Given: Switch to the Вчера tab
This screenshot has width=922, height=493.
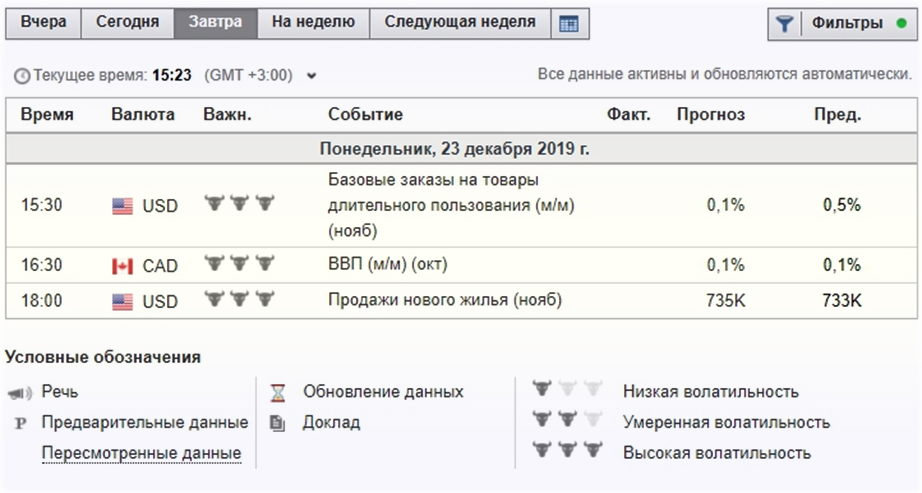Looking at the screenshot, I should pyautogui.click(x=43, y=23).
